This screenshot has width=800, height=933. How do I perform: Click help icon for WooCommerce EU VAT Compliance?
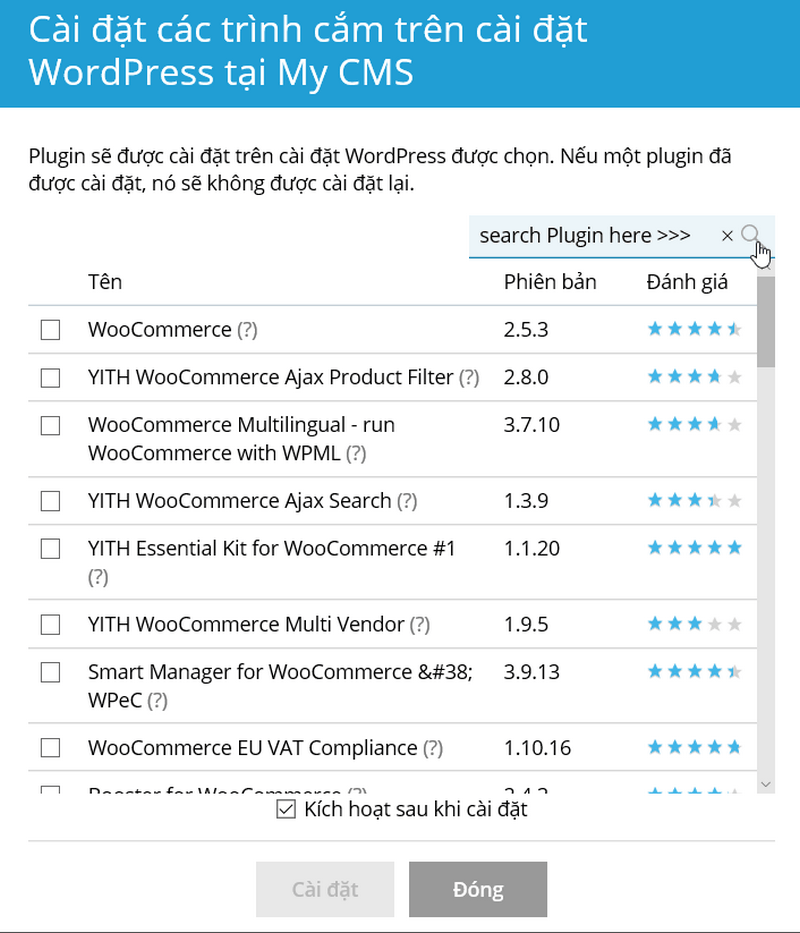[x=433, y=748]
